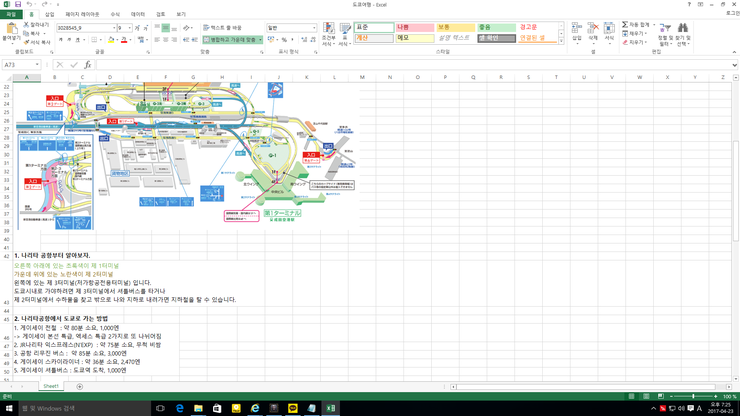Click the Find & Select binoculars icon
Screen dimensions: 740x416
(682, 28)
